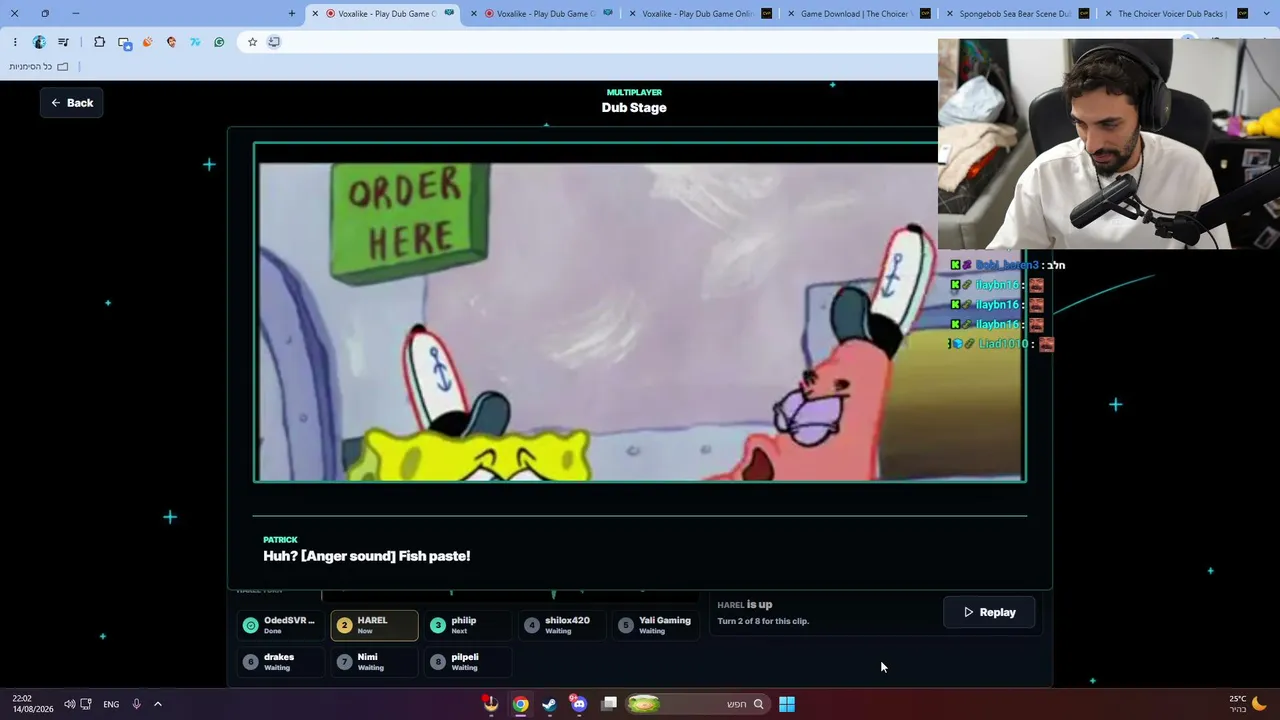Viewport: 1280px width, 720px height.
Task: Show hidden system tray icons
Action: (158, 704)
